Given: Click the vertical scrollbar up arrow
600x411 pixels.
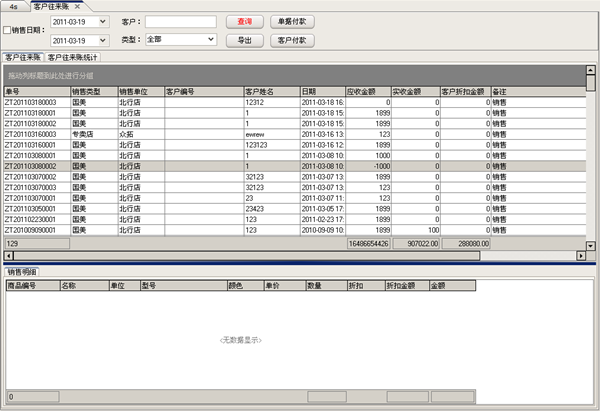Looking at the screenshot, I should 590,71.
